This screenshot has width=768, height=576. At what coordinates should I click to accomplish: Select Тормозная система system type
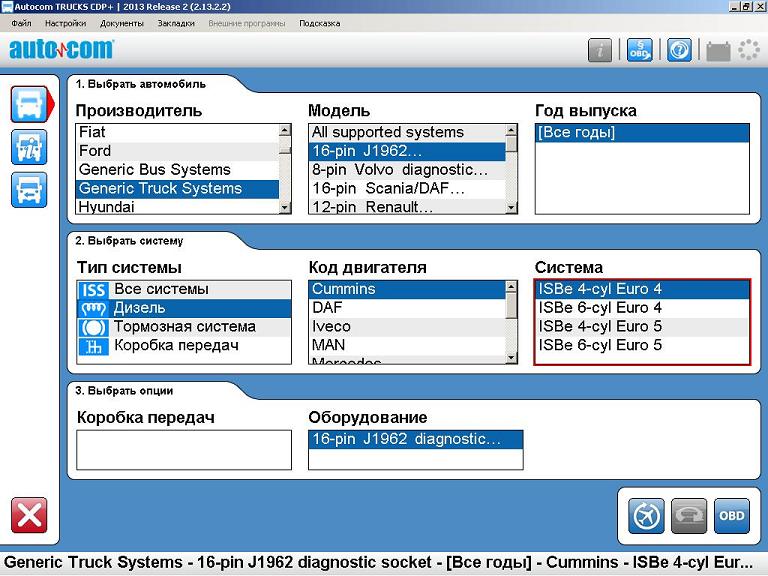click(x=184, y=327)
